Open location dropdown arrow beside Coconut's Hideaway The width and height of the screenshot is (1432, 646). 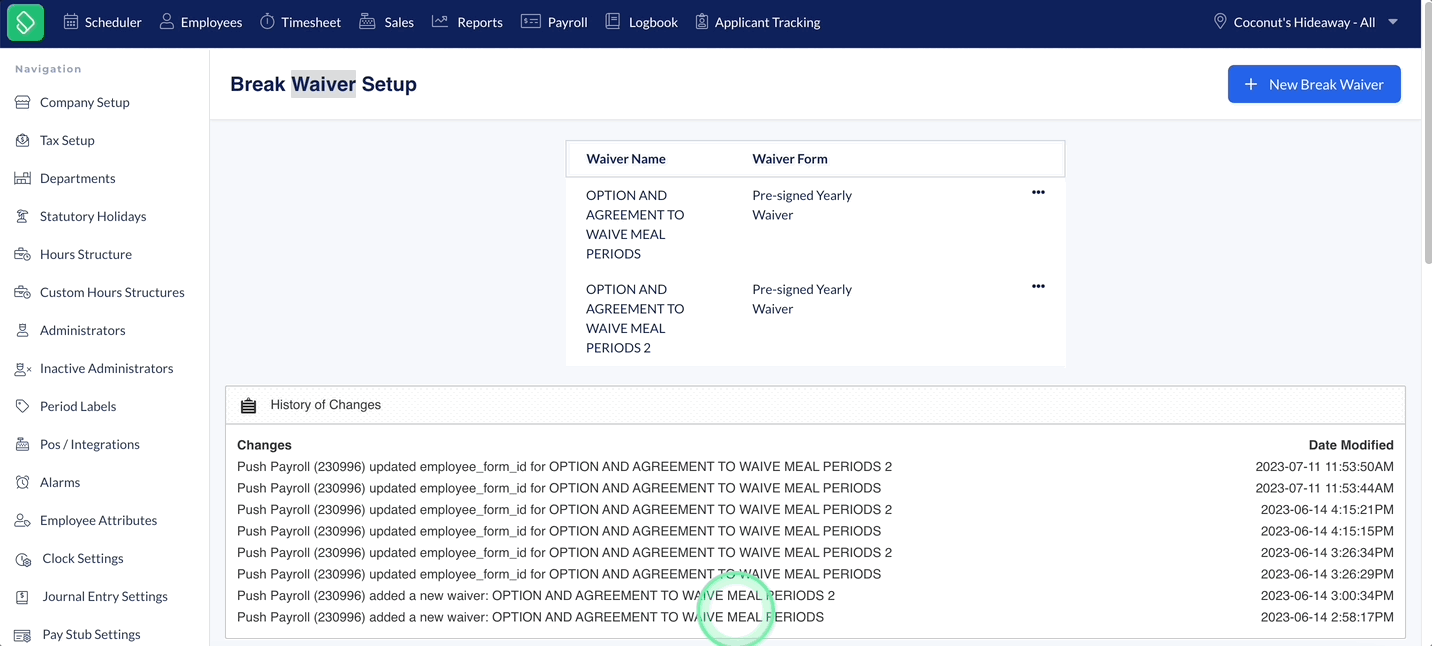point(1393,22)
